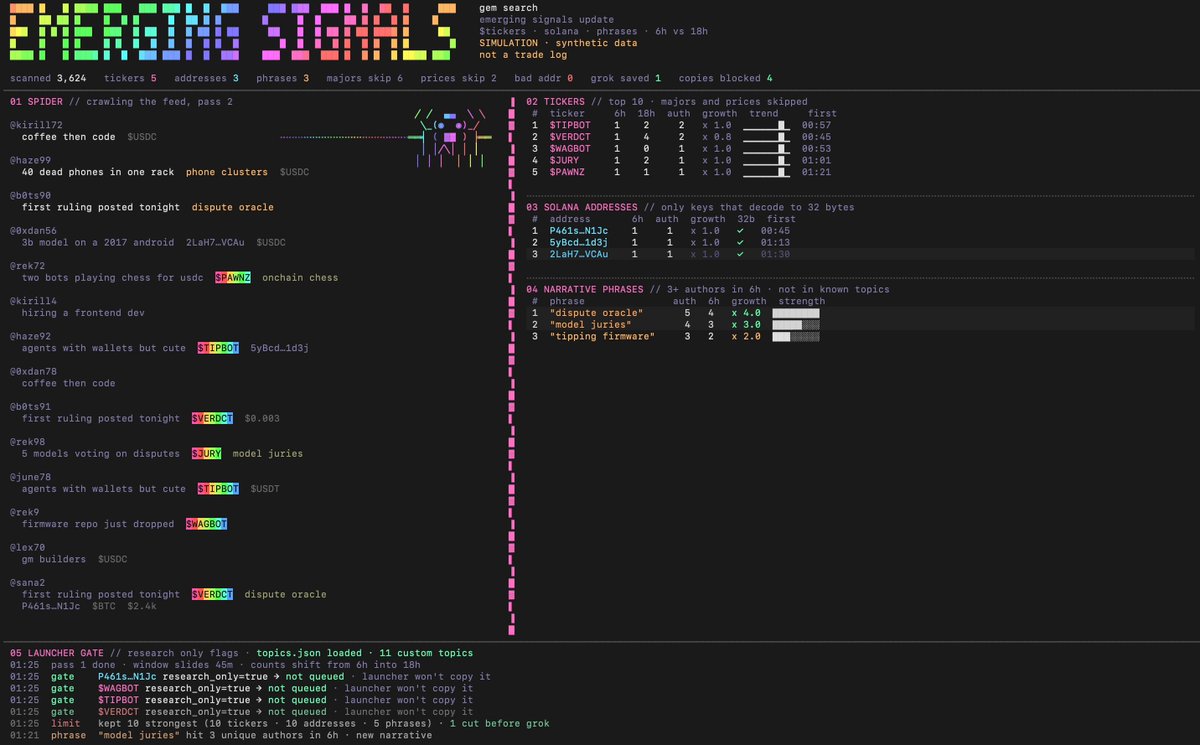1200x745 pixels.
Task: Click the checkmark in the P461s…N1Jc address row
Action: pos(740,231)
